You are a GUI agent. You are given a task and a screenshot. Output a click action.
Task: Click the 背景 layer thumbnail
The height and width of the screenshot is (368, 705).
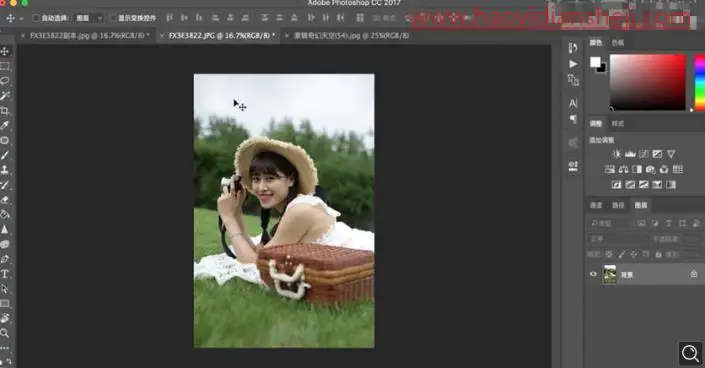[x=610, y=274]
